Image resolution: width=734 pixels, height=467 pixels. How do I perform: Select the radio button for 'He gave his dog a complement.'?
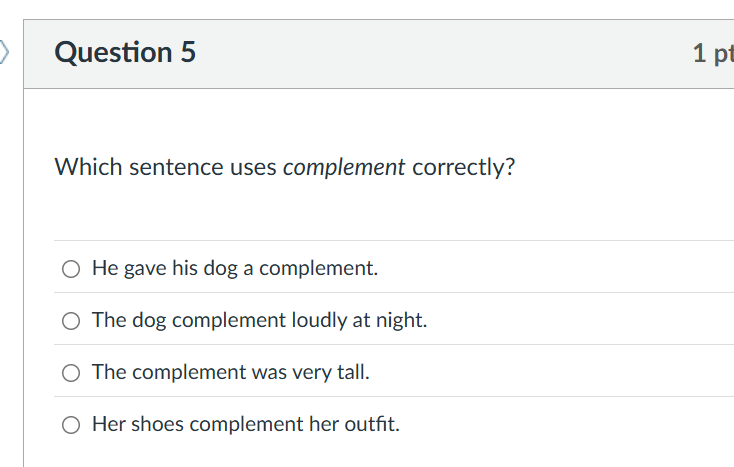click(x=71, y=269)
